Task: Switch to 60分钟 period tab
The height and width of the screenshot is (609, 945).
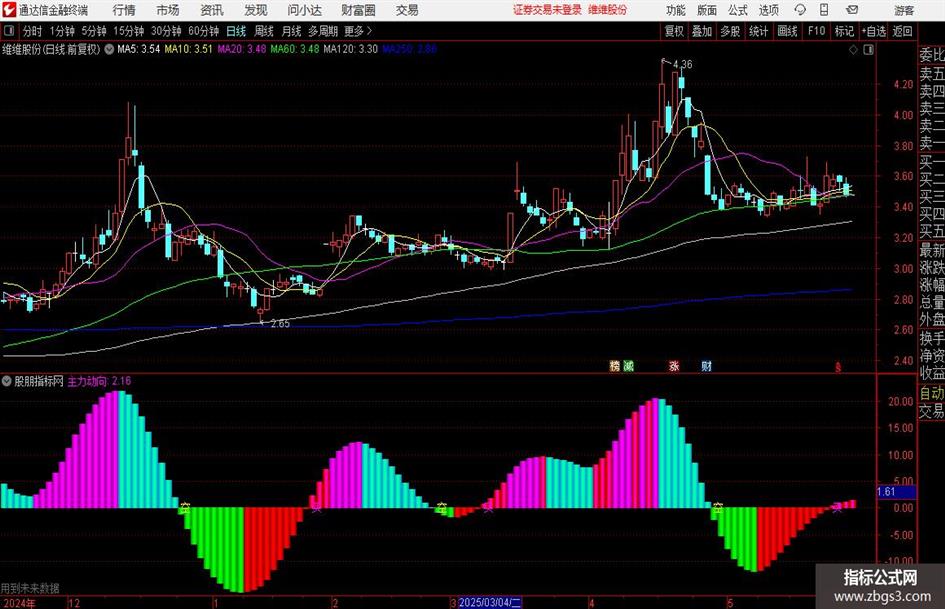Action: [204, 31]
